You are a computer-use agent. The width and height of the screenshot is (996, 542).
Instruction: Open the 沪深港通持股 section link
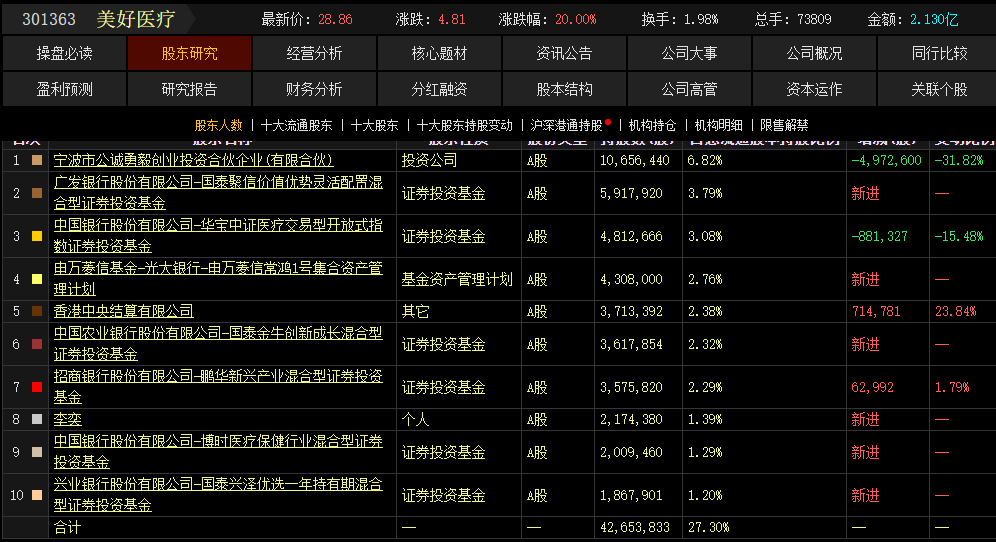point(567,125)
